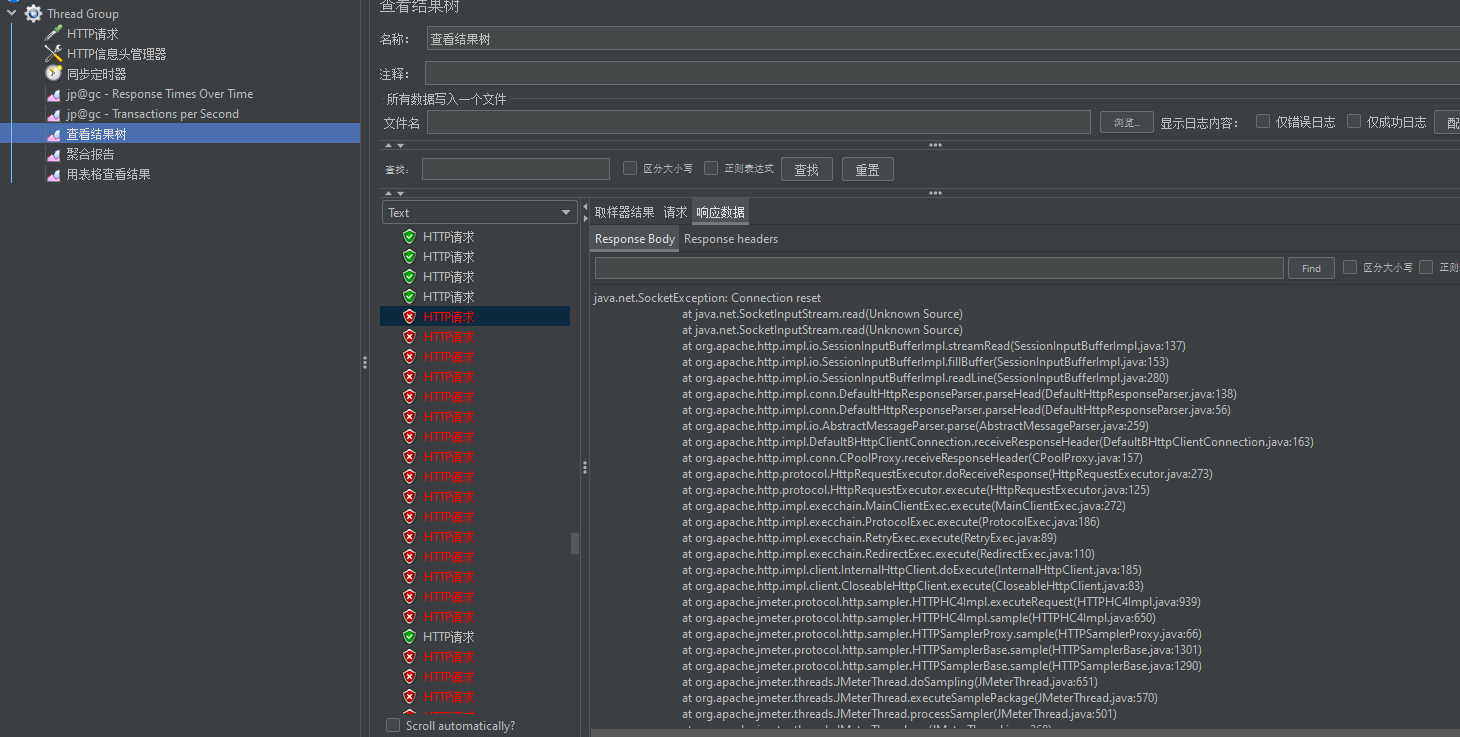This screenshot has height=737, width=1460.
Task: Click the down arrow above the 查找 search row
Action: [400, 146]
